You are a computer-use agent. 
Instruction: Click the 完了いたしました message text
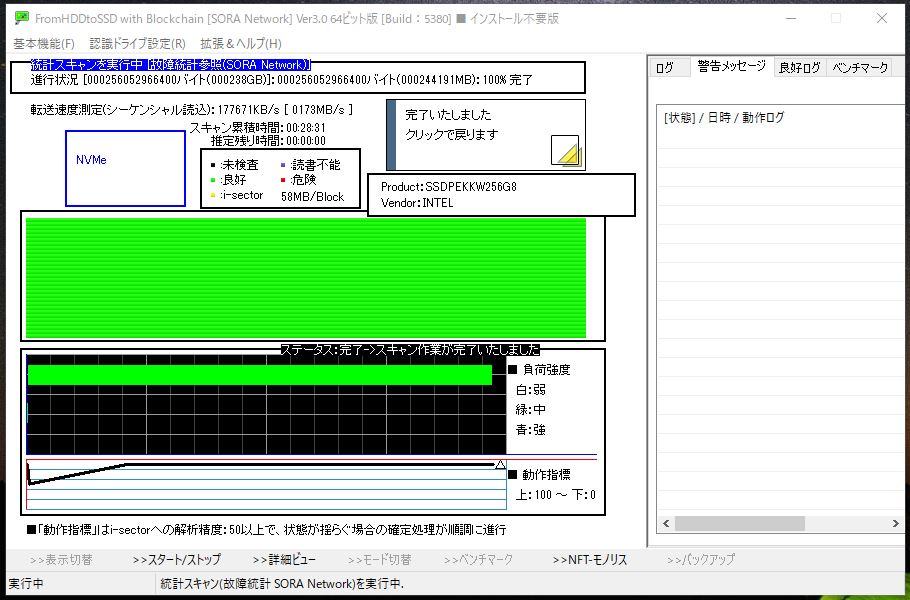click(448, 114)
